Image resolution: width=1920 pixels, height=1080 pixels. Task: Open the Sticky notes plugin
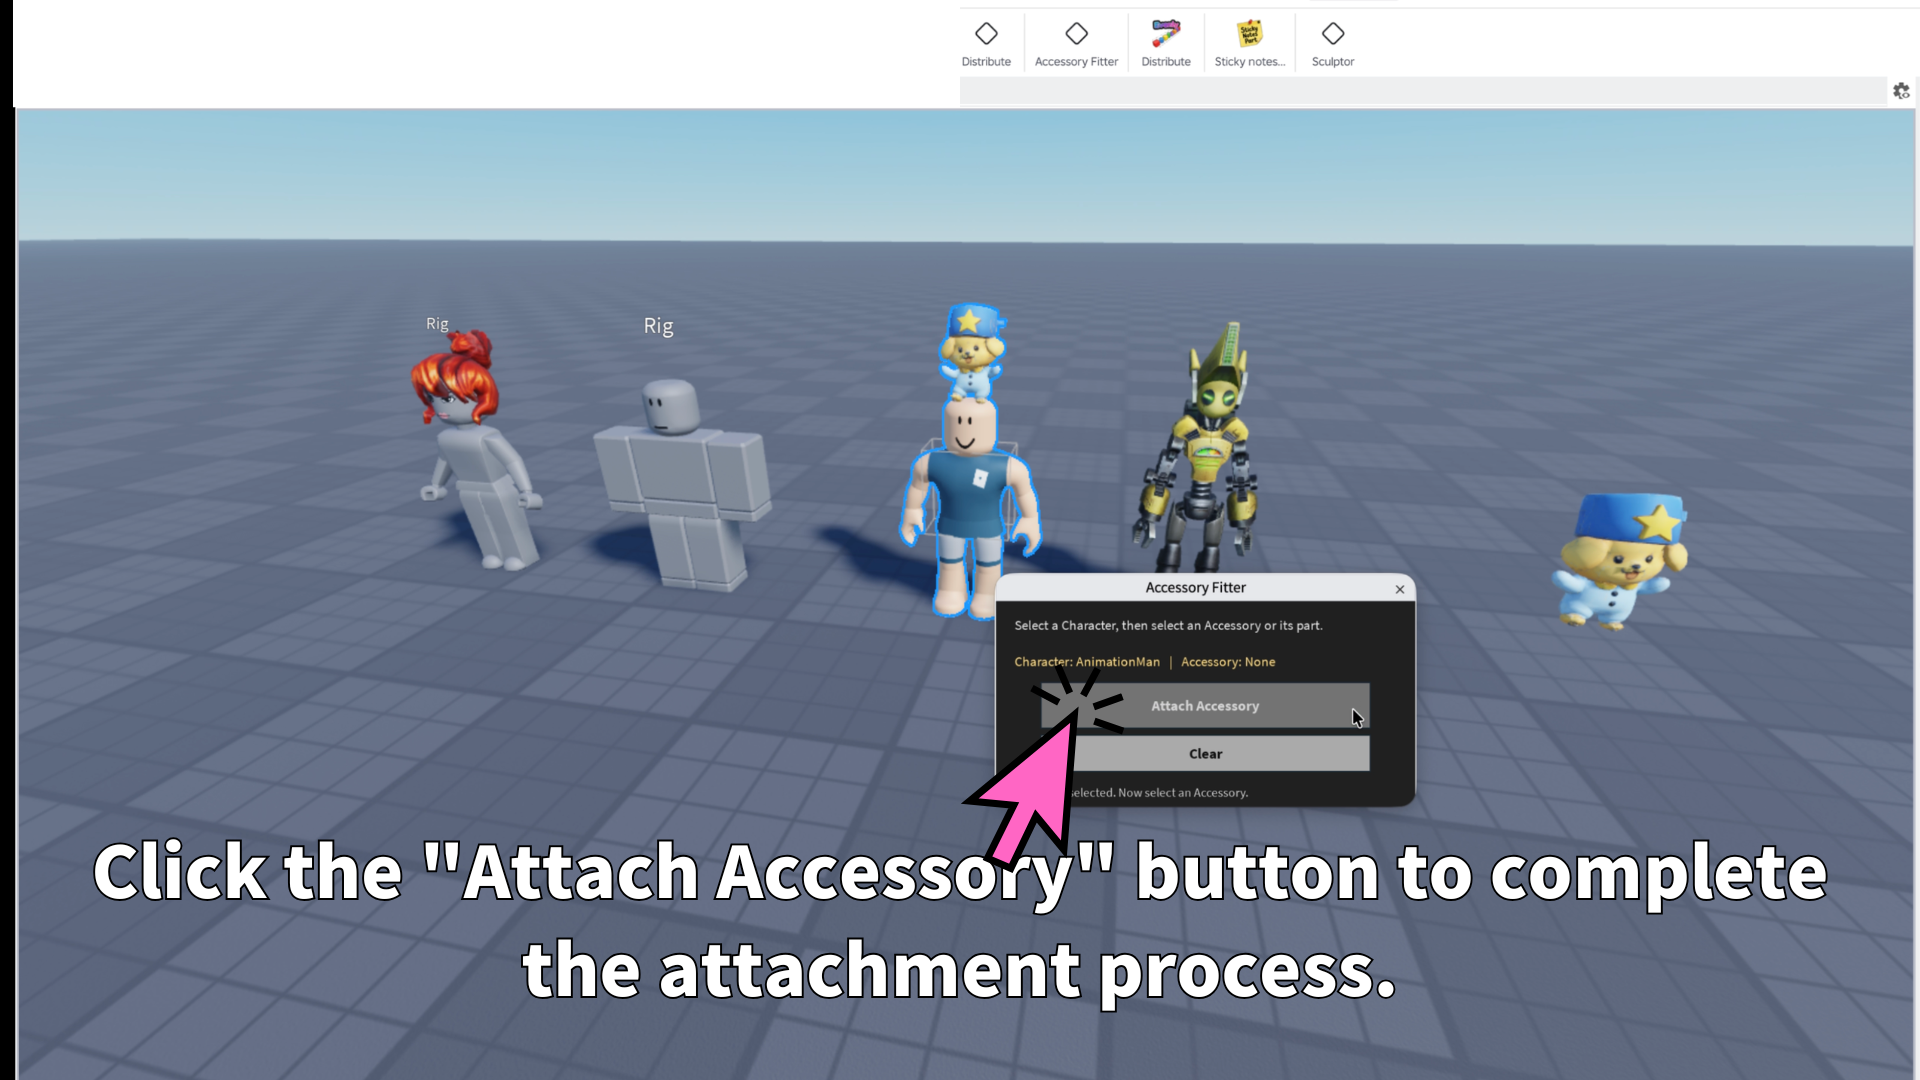point(1249,44)
